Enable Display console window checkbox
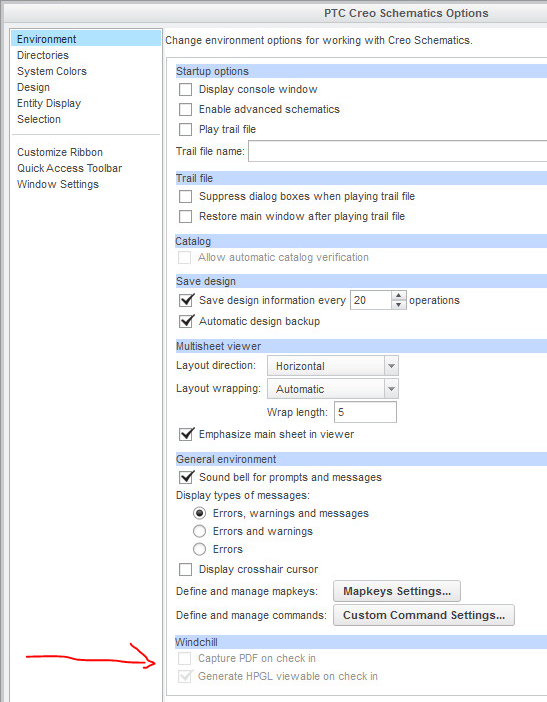Screen dimensions: 547x702 pos(185,90)
